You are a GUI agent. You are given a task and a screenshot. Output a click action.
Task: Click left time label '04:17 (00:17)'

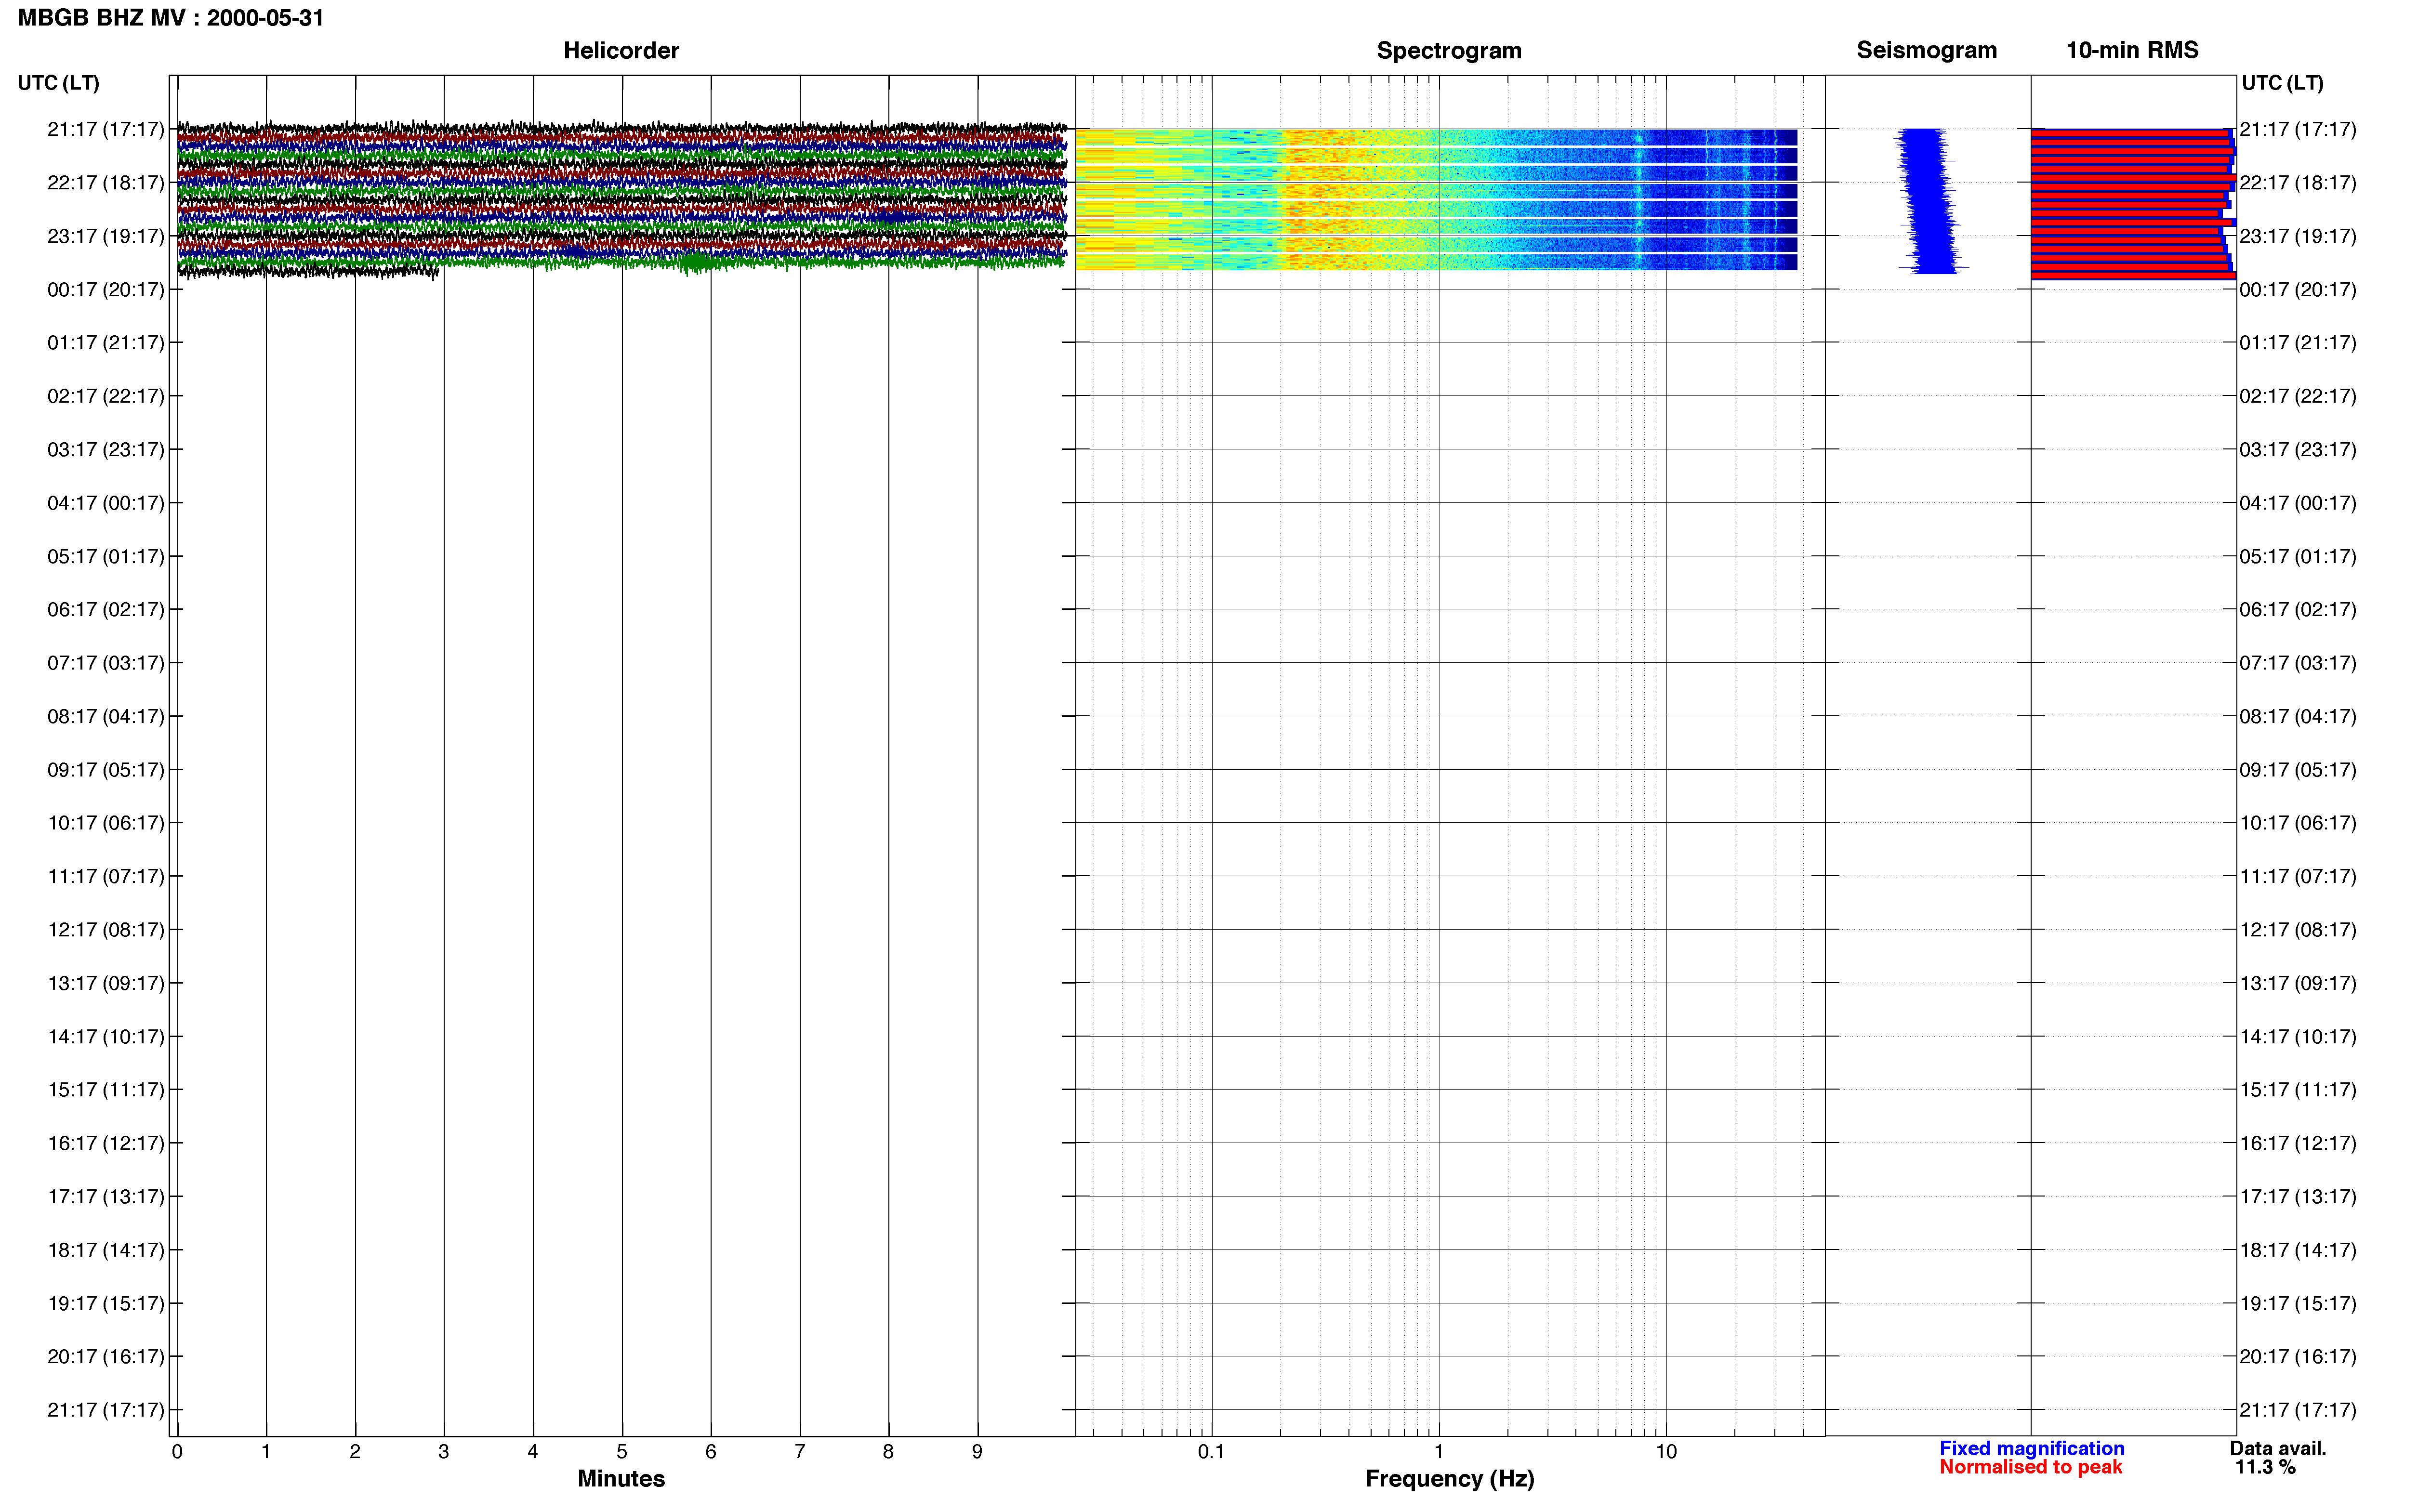pos(105,503)
